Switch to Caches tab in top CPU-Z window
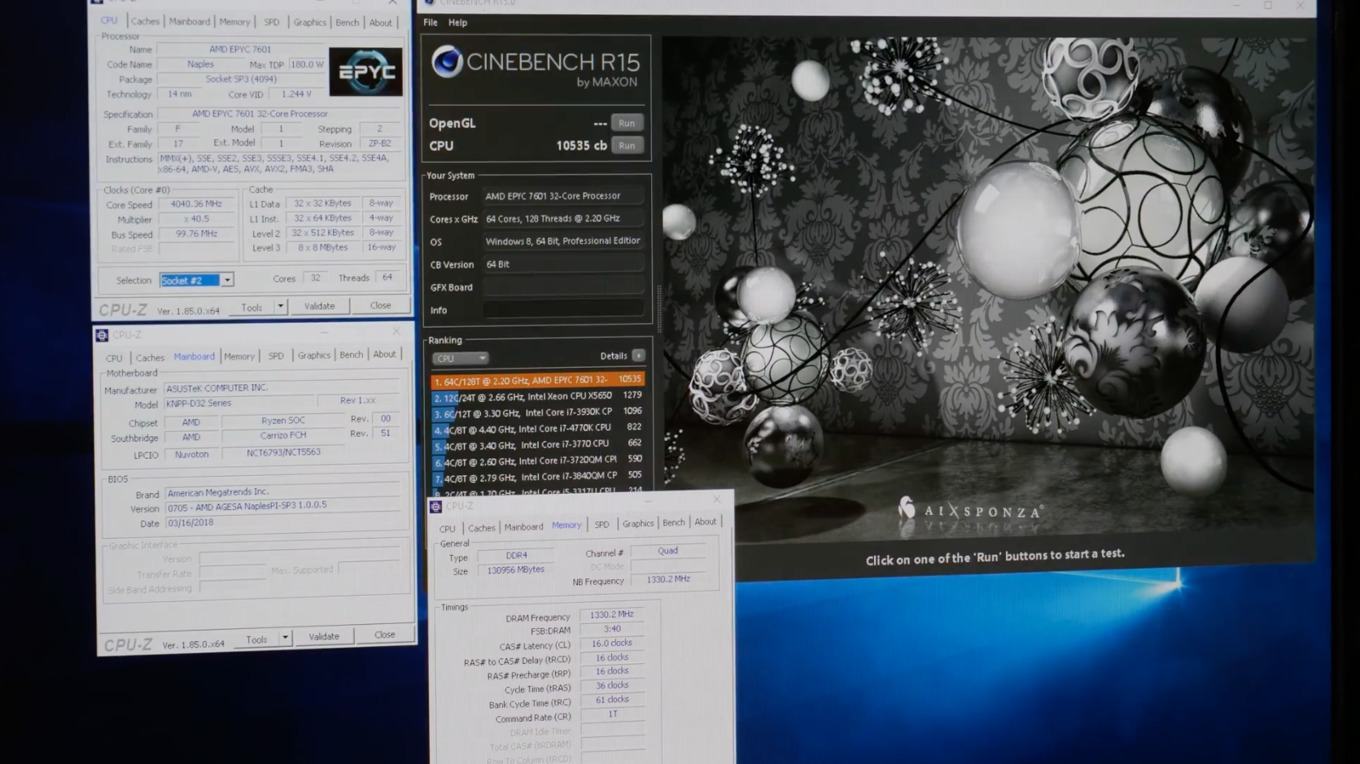This screenshot has width=1360, height=764. (x=145, y=21)
